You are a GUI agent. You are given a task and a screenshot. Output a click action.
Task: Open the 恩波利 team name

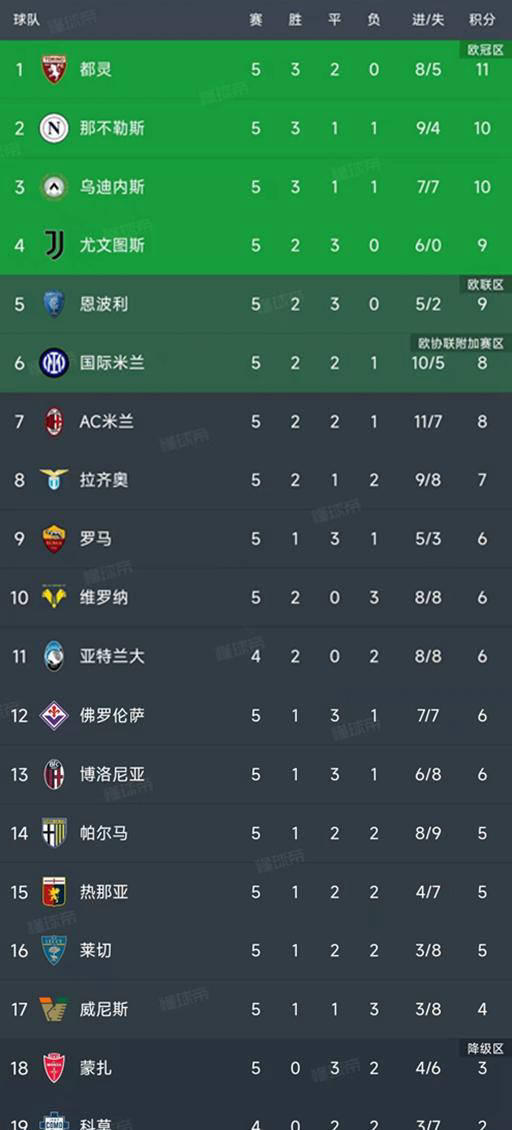(104, 304)
